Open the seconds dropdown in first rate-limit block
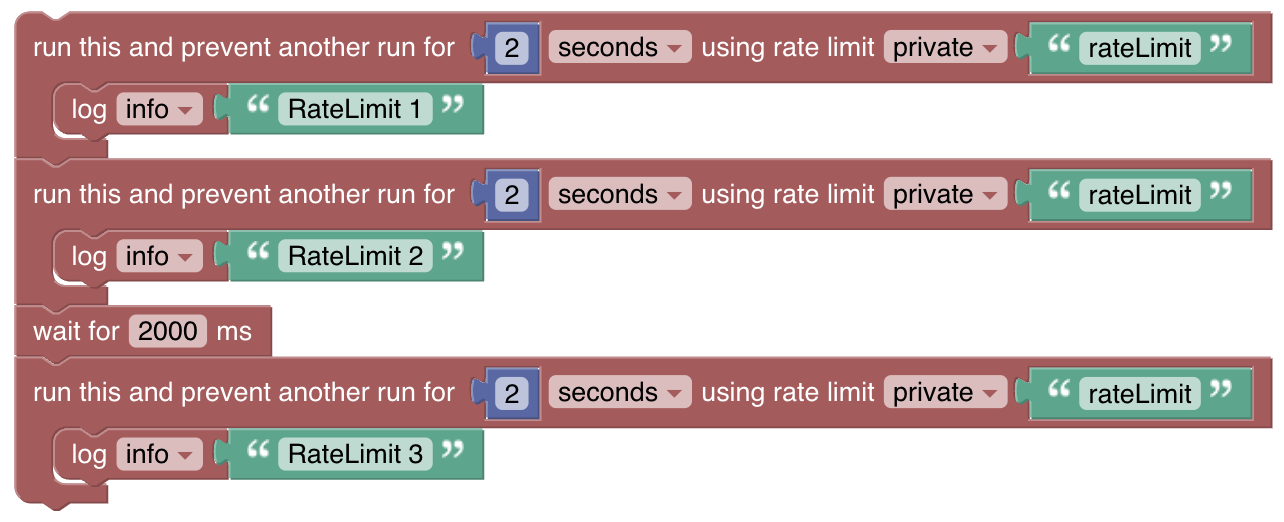 click(620, 48)
